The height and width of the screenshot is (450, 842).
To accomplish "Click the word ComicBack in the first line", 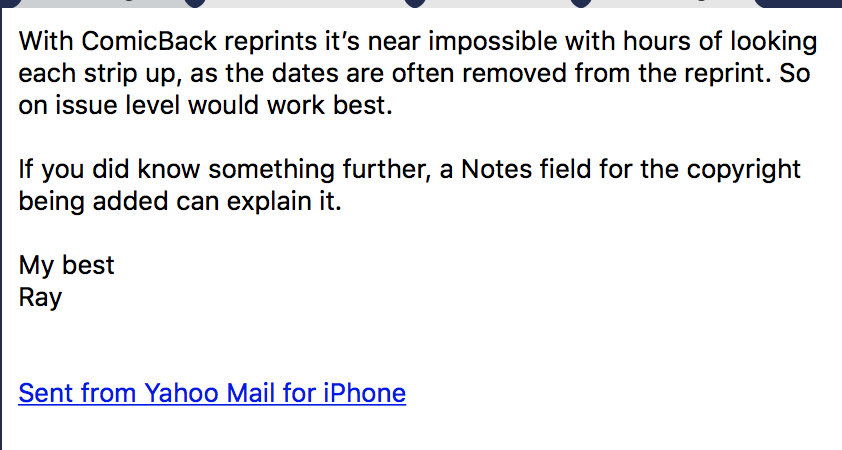I will pyautogui.click(x=149, y=41).
